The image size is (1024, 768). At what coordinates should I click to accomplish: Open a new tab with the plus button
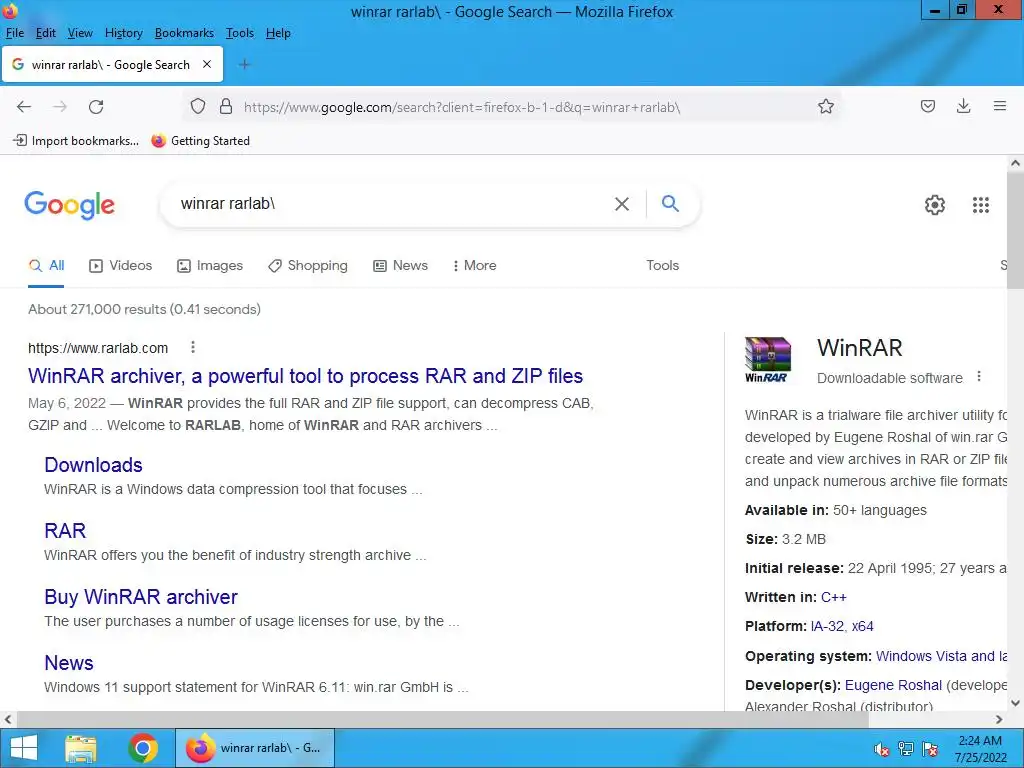click(244, 64)
